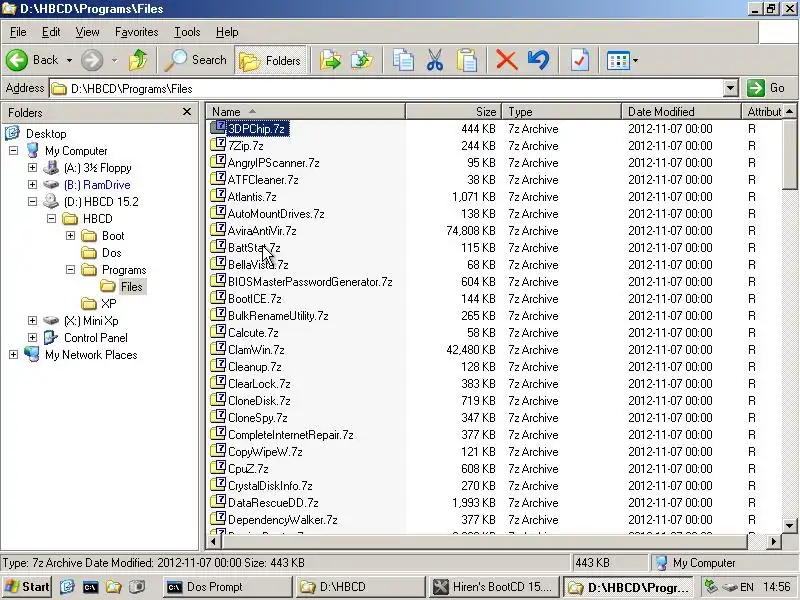Viewport: 800px width, 600px height.
Task: Sort by the Name column header
Action: 306,112
